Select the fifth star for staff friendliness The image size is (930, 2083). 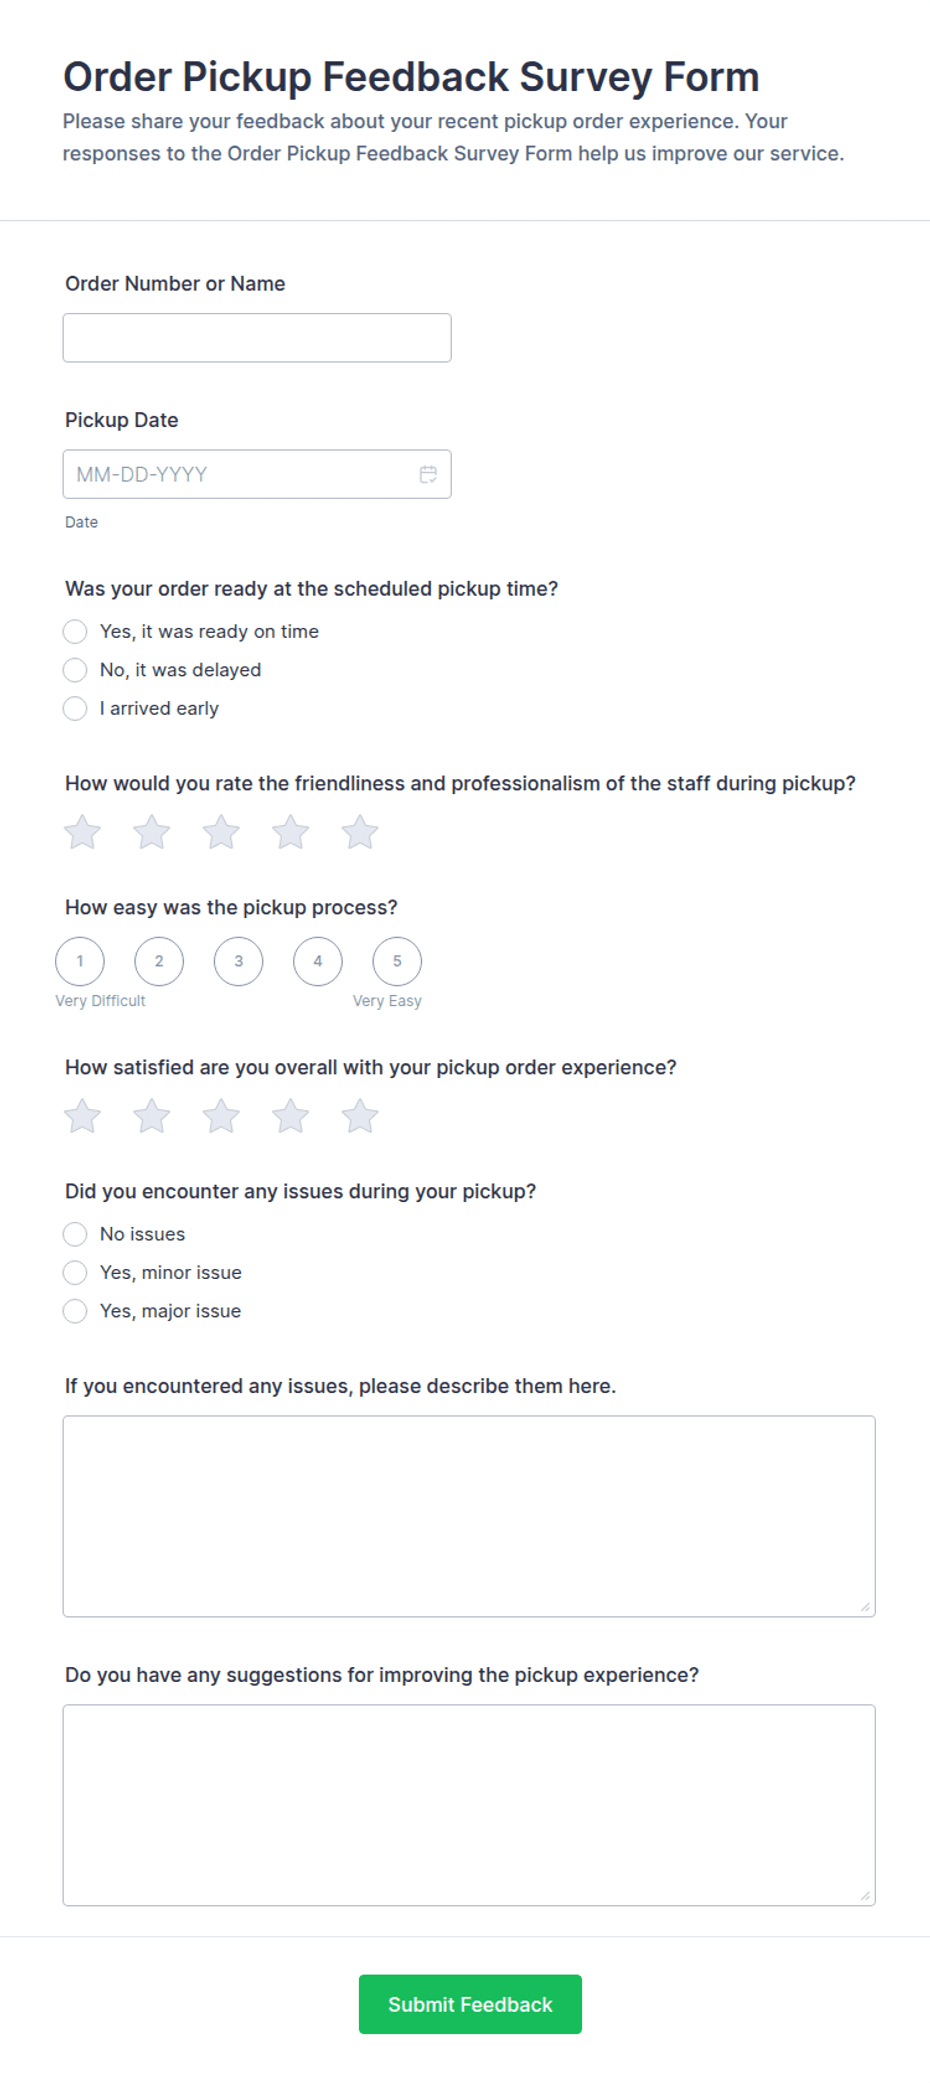click(360, 832)
